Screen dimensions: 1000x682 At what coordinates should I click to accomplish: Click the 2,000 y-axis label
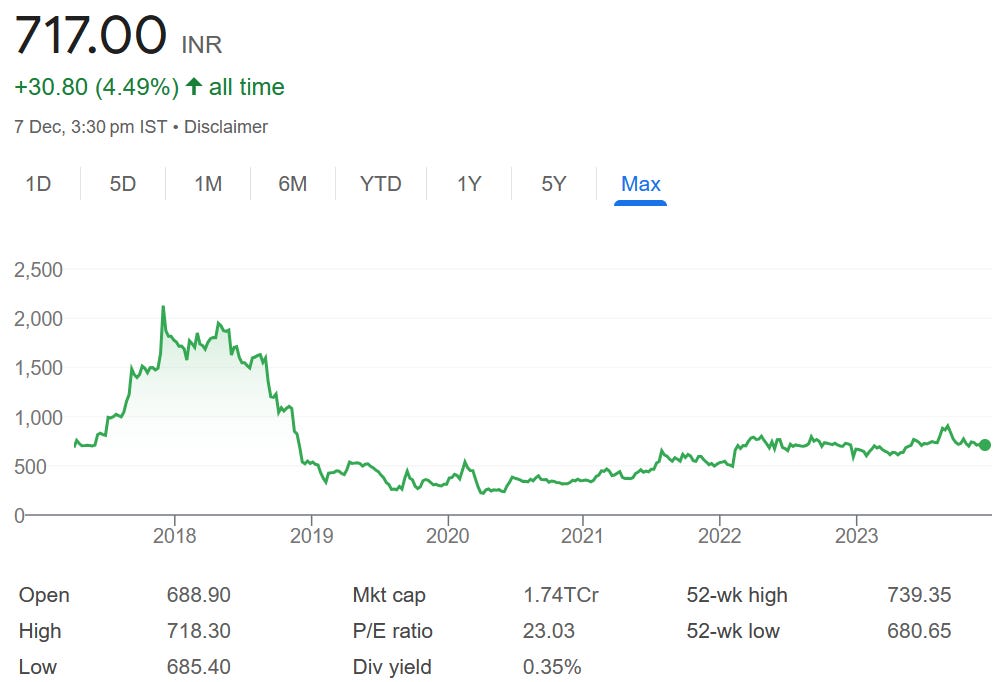[38, 319]
